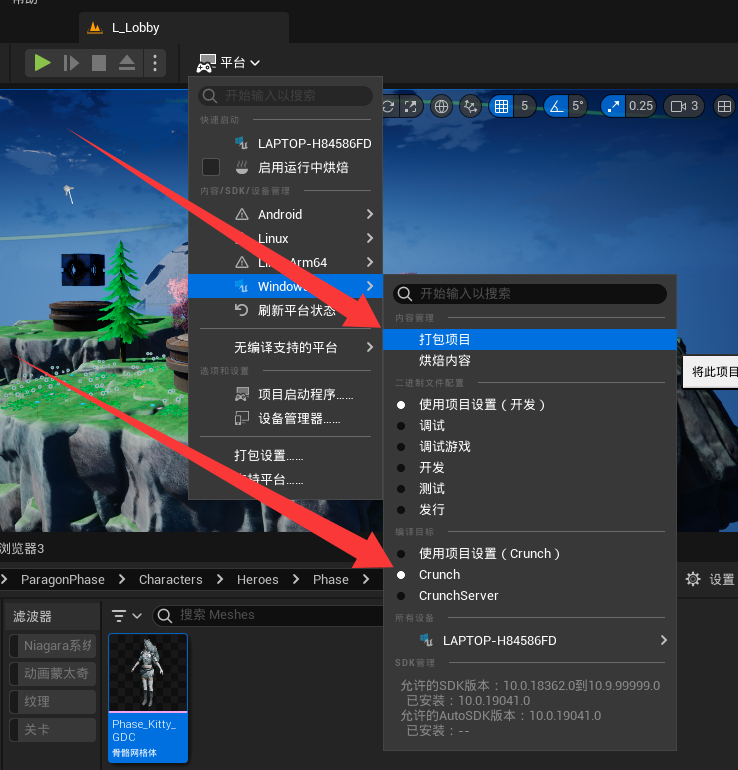Enable the 启用运行中烘焙 checkbox

(211, 167)
